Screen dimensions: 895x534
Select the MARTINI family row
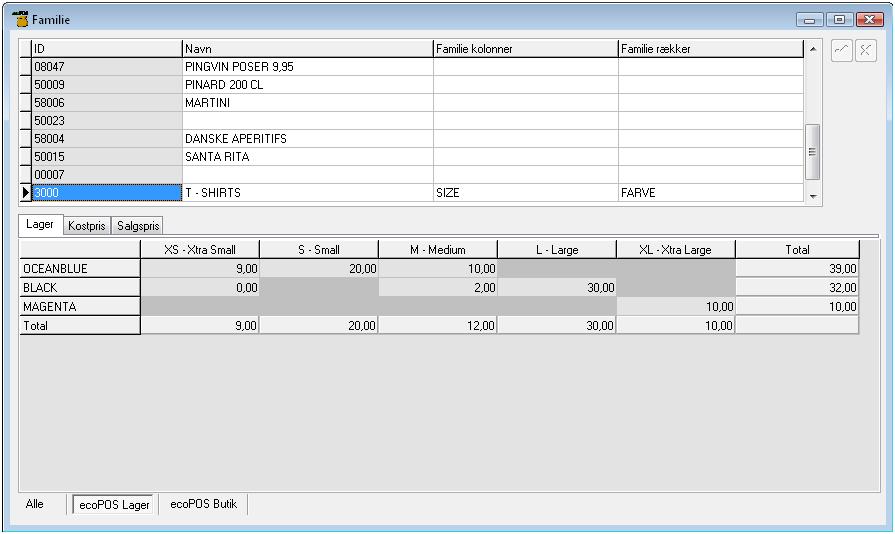(307, 103)
